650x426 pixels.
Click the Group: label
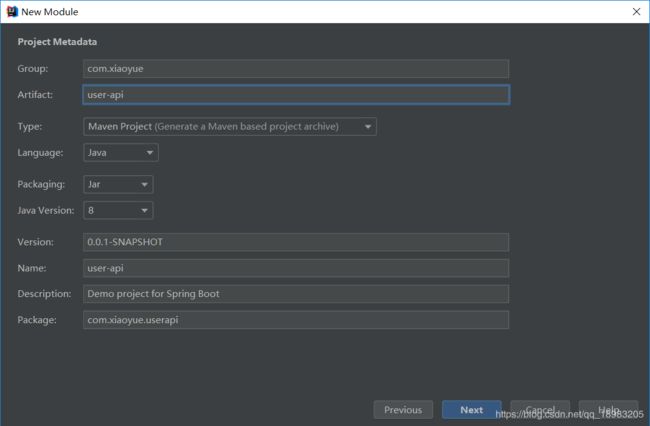33,69
